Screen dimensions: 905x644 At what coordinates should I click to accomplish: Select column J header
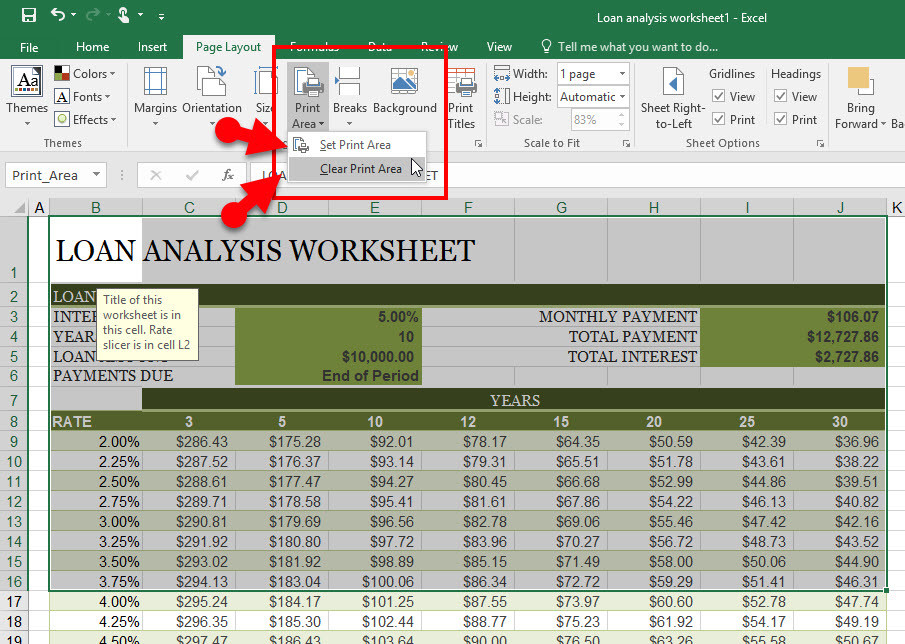[x=840, y=207]
